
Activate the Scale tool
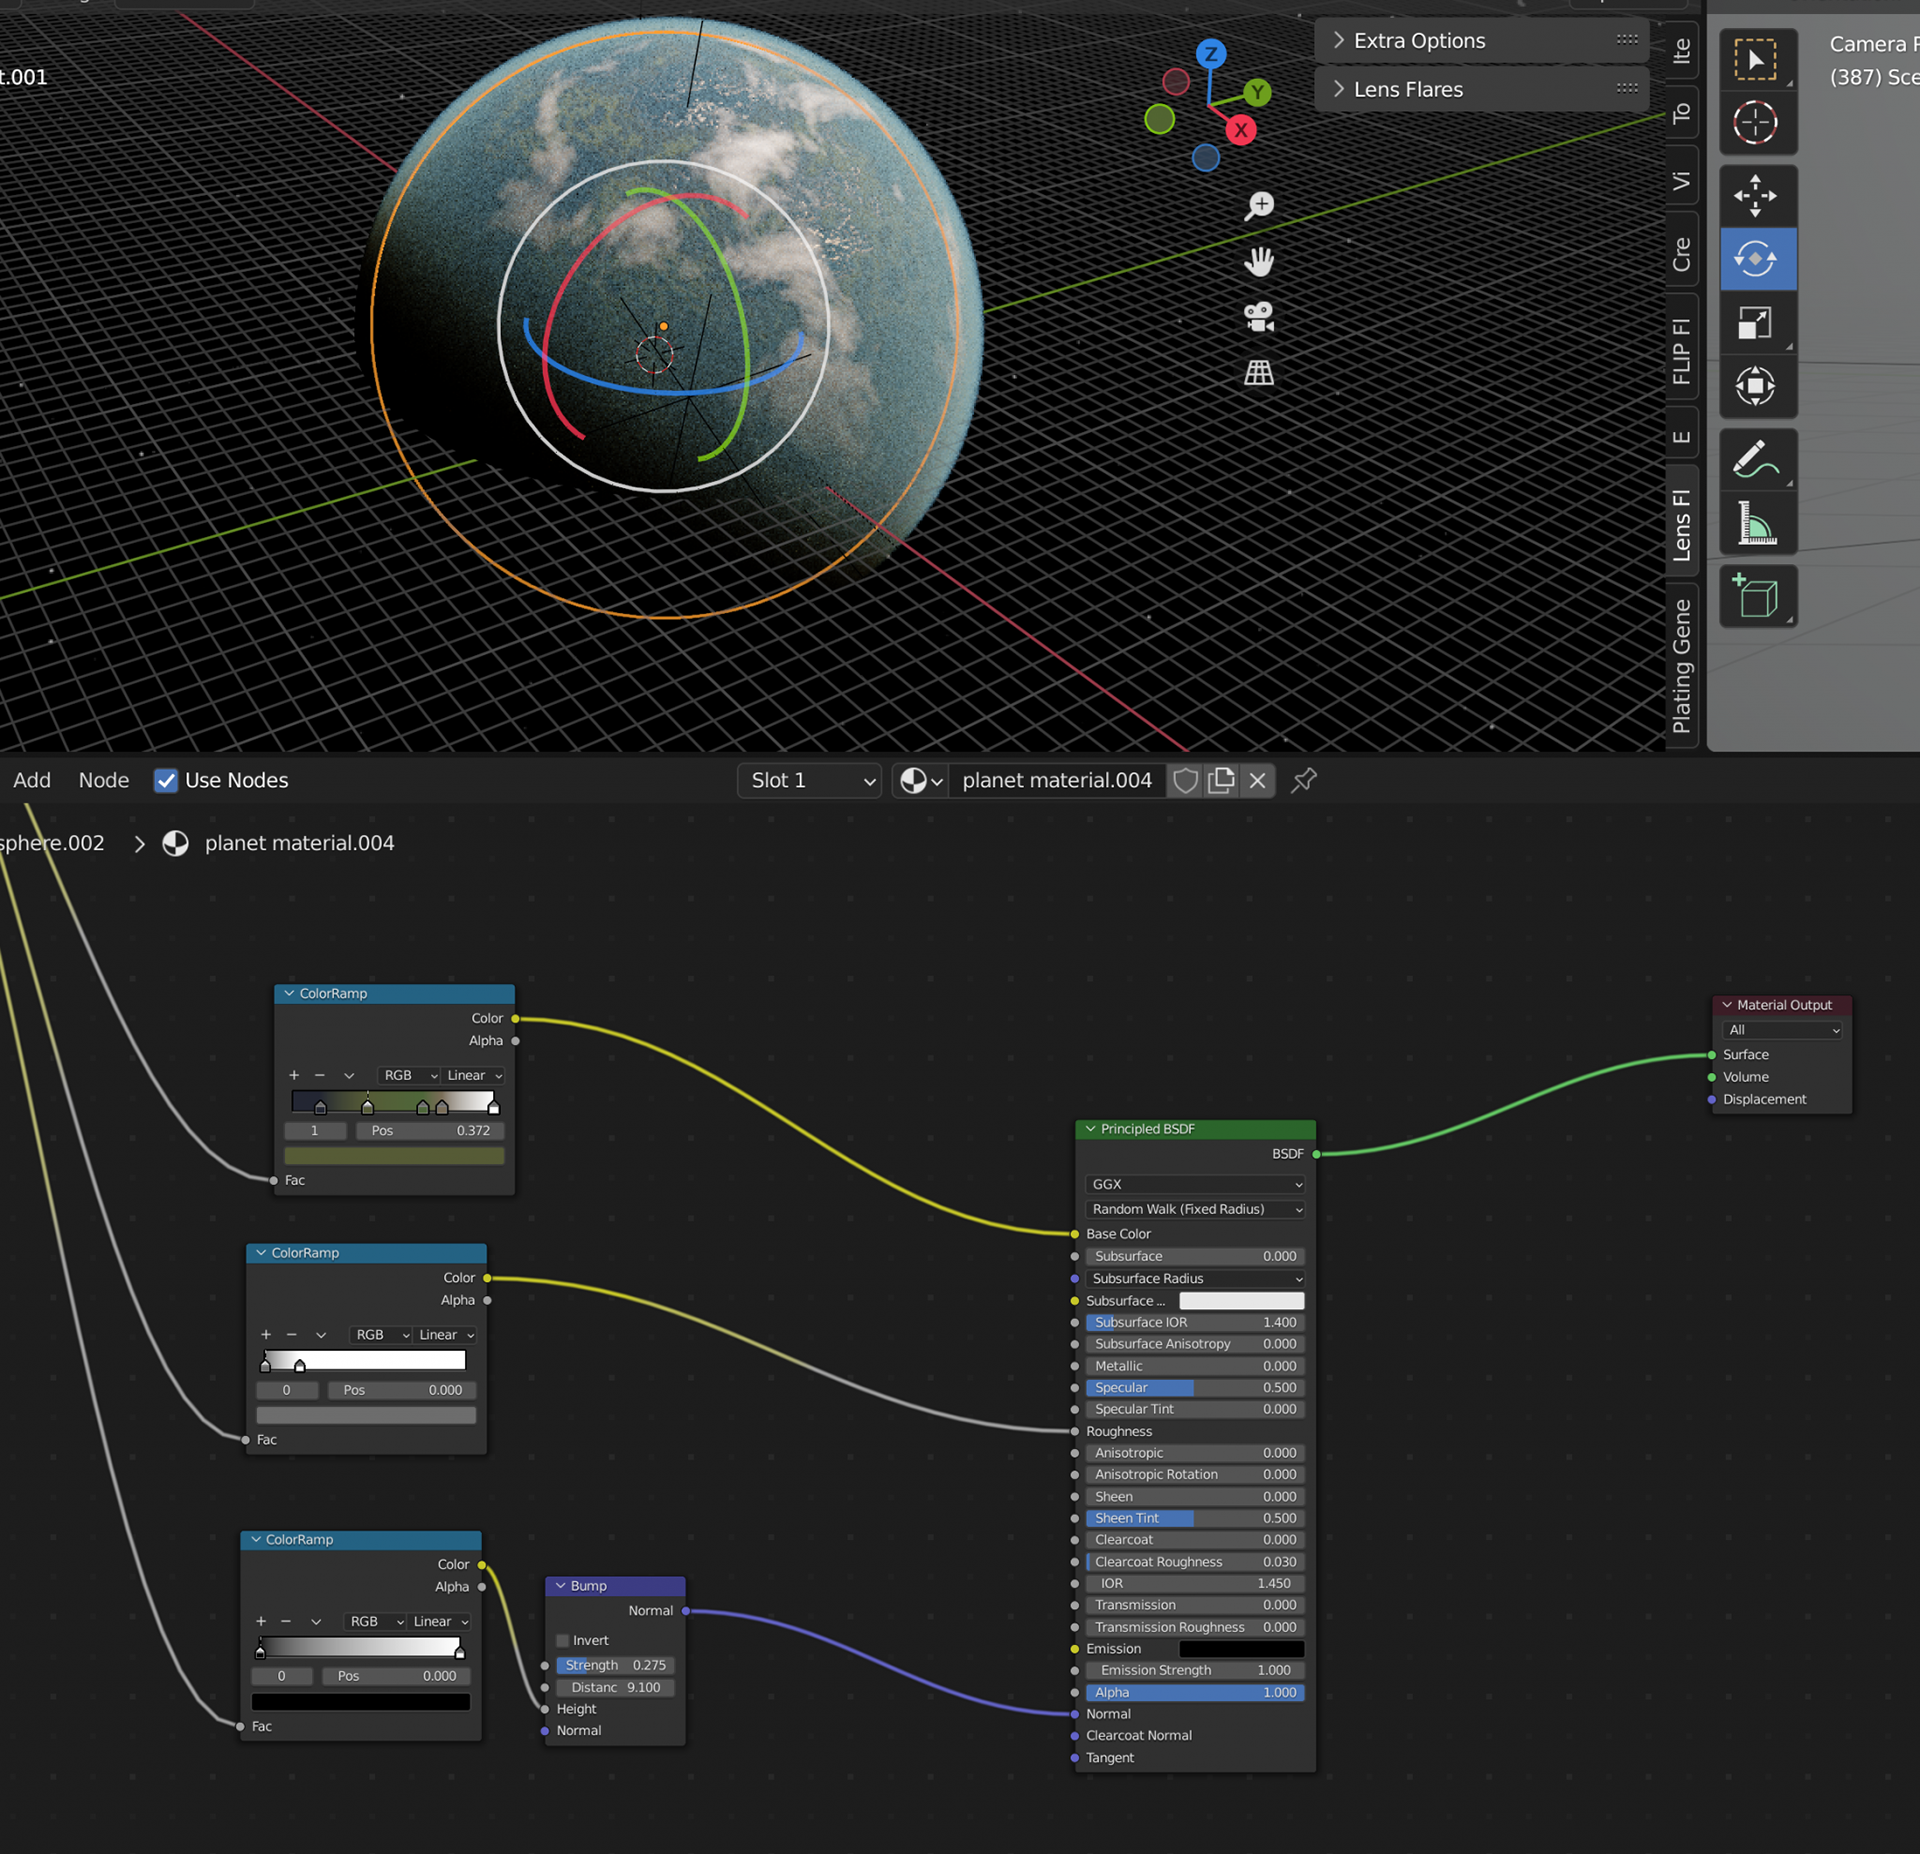click(x=1756, y=323)
